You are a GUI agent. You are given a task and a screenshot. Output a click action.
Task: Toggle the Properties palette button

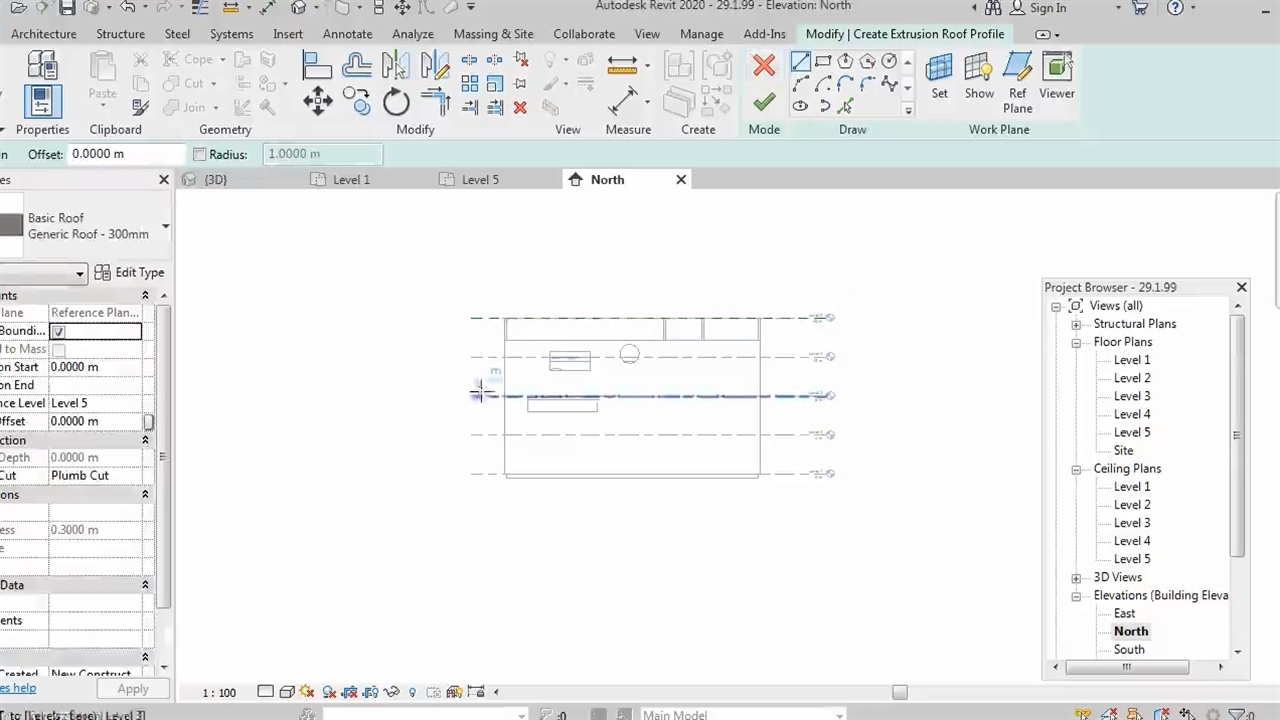42,100
